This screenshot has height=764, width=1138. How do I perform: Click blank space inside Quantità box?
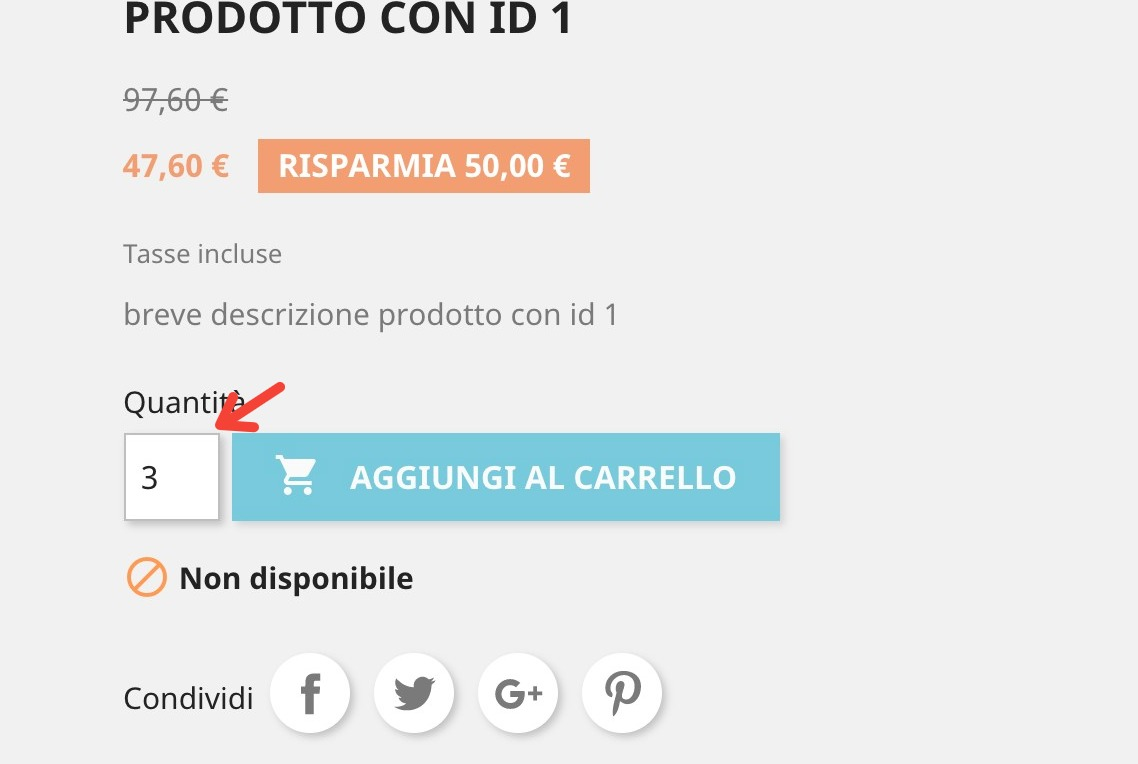(190, 477)
